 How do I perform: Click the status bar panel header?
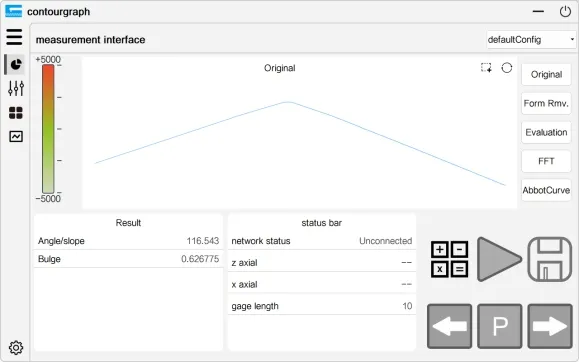click(321, 223)
